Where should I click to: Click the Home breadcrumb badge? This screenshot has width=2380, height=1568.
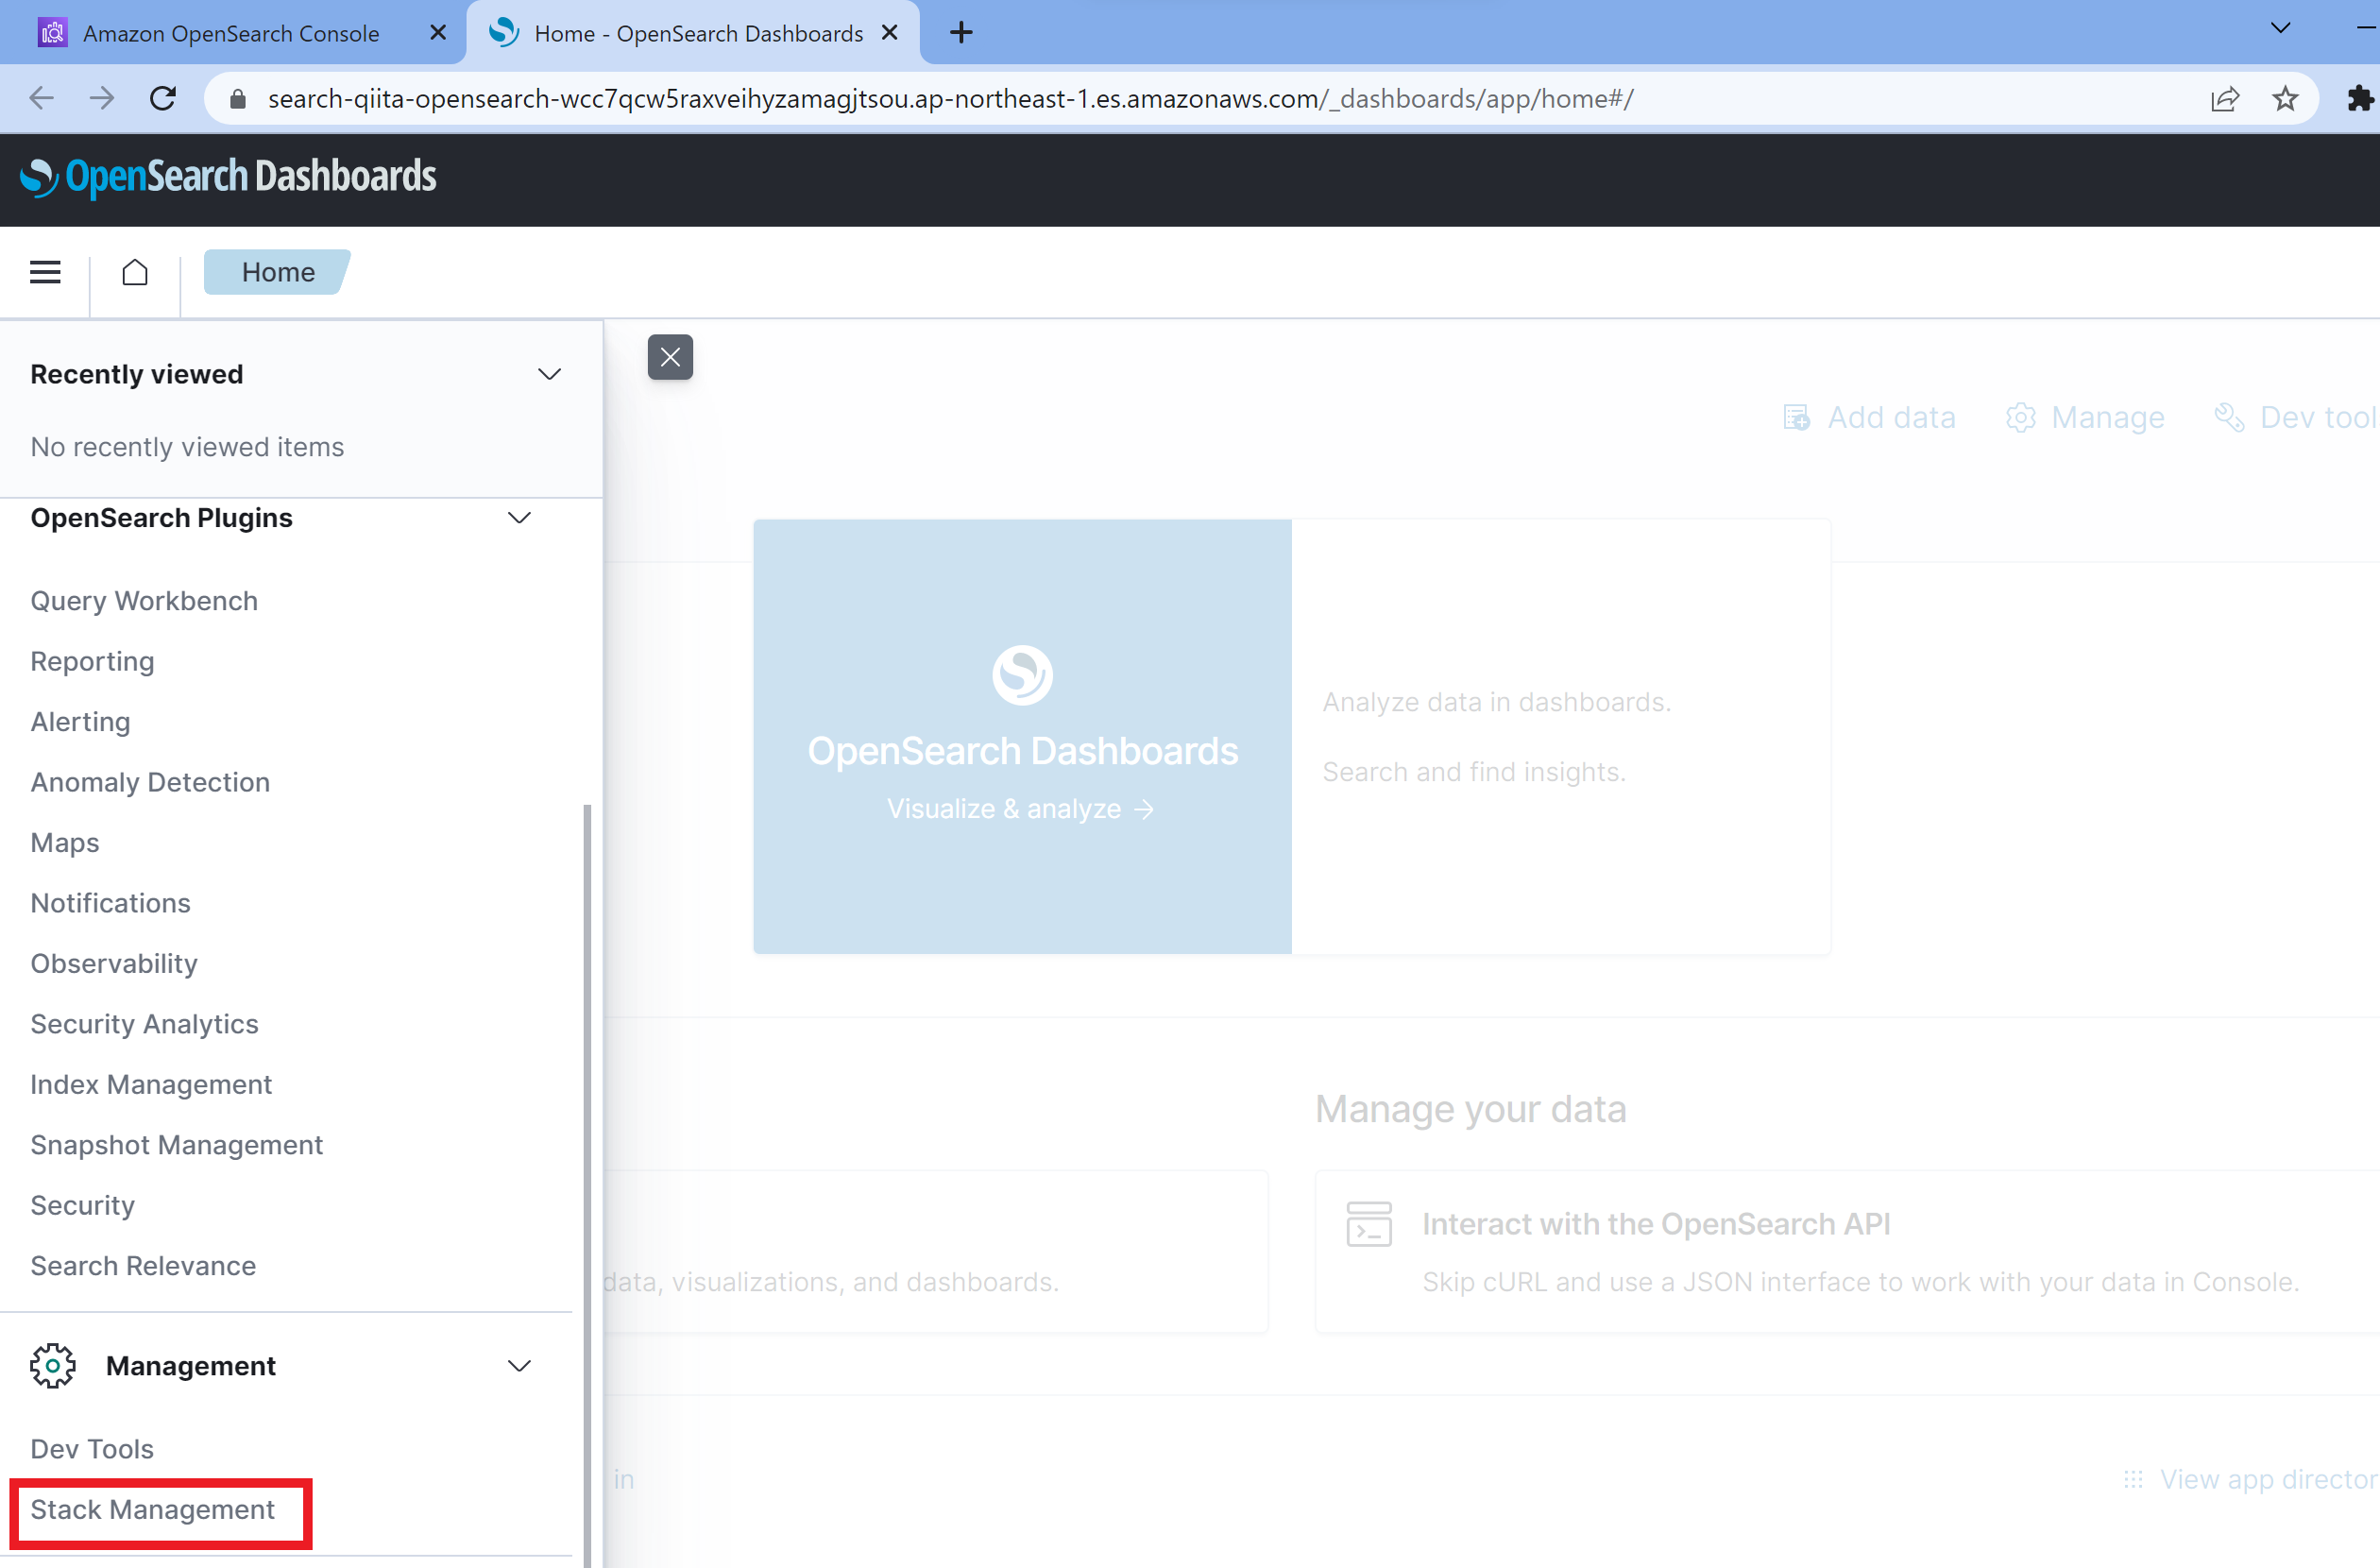[277, 272]
